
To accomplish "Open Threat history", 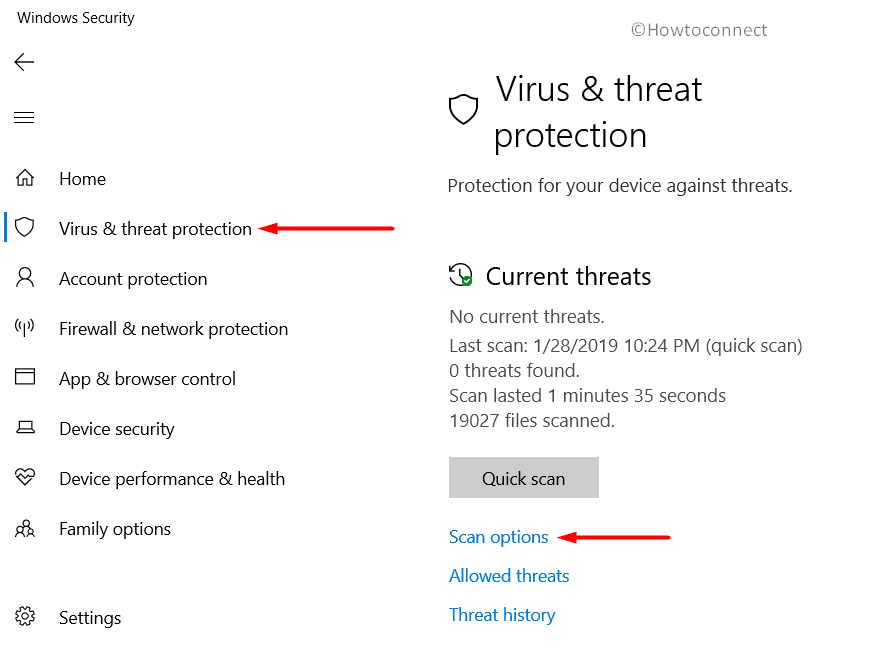I will [x=502, y=614].
